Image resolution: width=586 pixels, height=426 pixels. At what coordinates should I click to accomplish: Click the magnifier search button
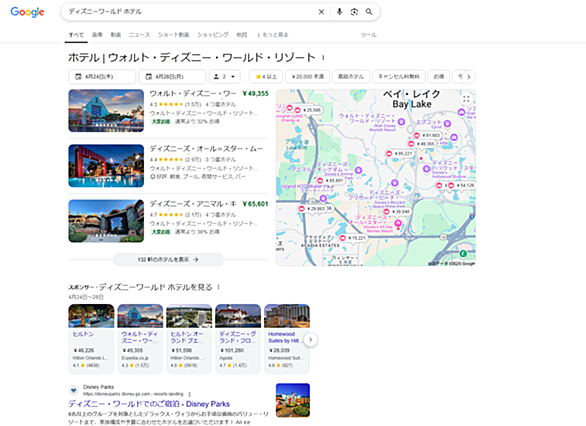[x=369, y=12]
